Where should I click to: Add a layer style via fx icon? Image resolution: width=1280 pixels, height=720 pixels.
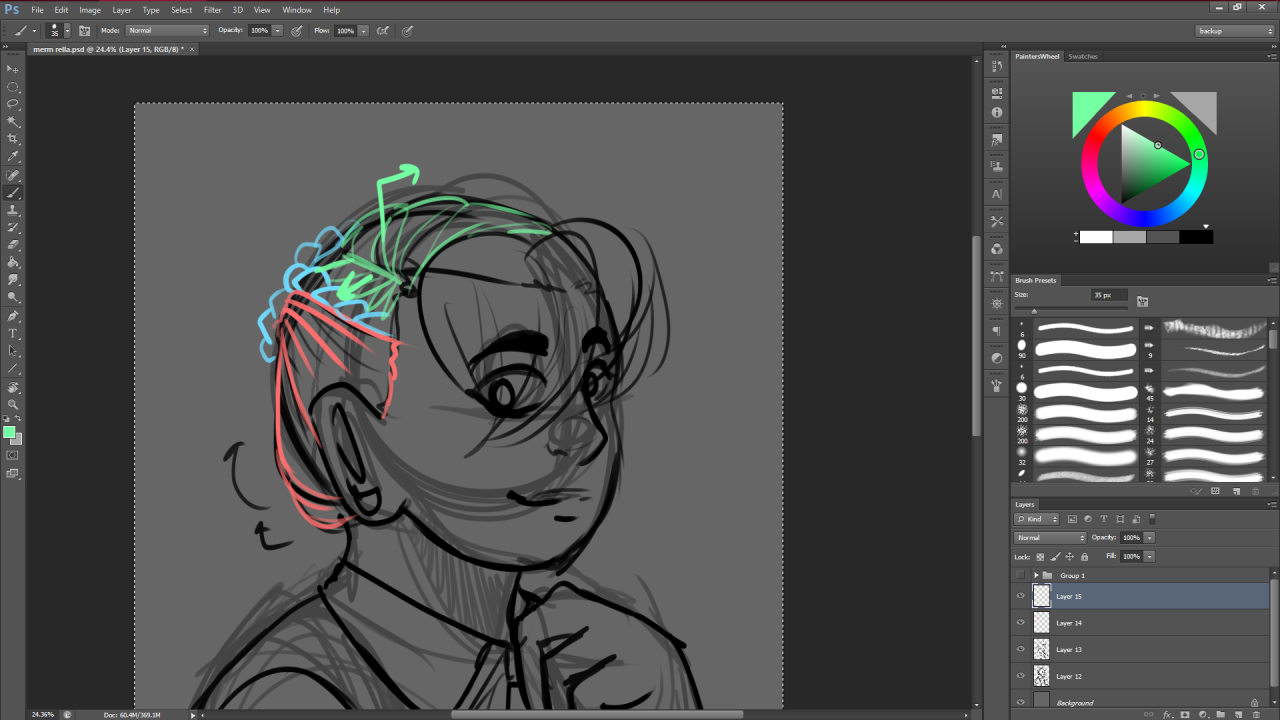pyautogui.click(x=1167, y=715)
